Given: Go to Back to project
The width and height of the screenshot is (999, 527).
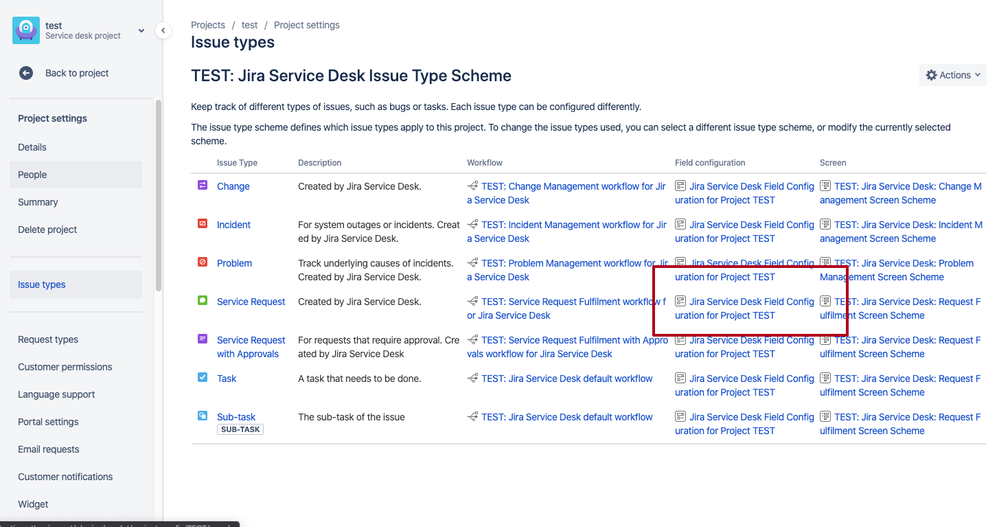Looking at the screenshot, I should pyautogui.click(x=76, y=73).
